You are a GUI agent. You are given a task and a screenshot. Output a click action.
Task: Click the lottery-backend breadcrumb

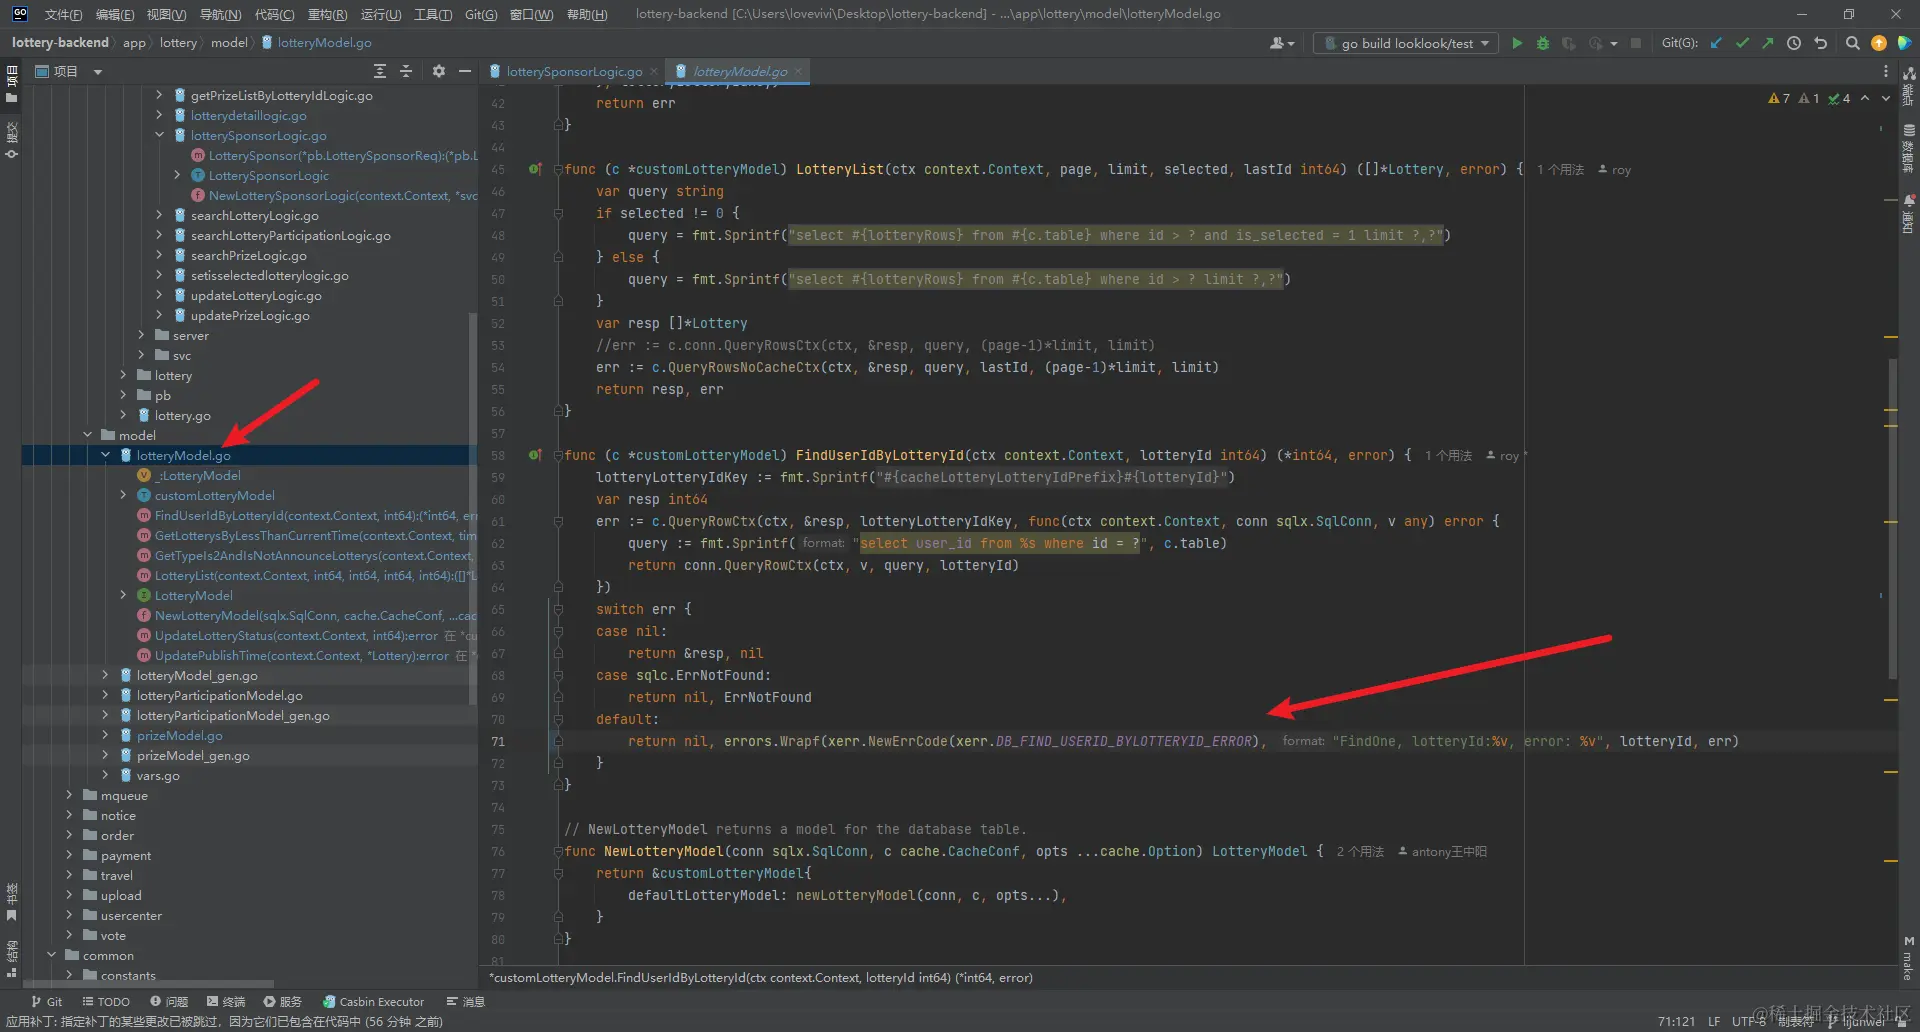[60, 42]
